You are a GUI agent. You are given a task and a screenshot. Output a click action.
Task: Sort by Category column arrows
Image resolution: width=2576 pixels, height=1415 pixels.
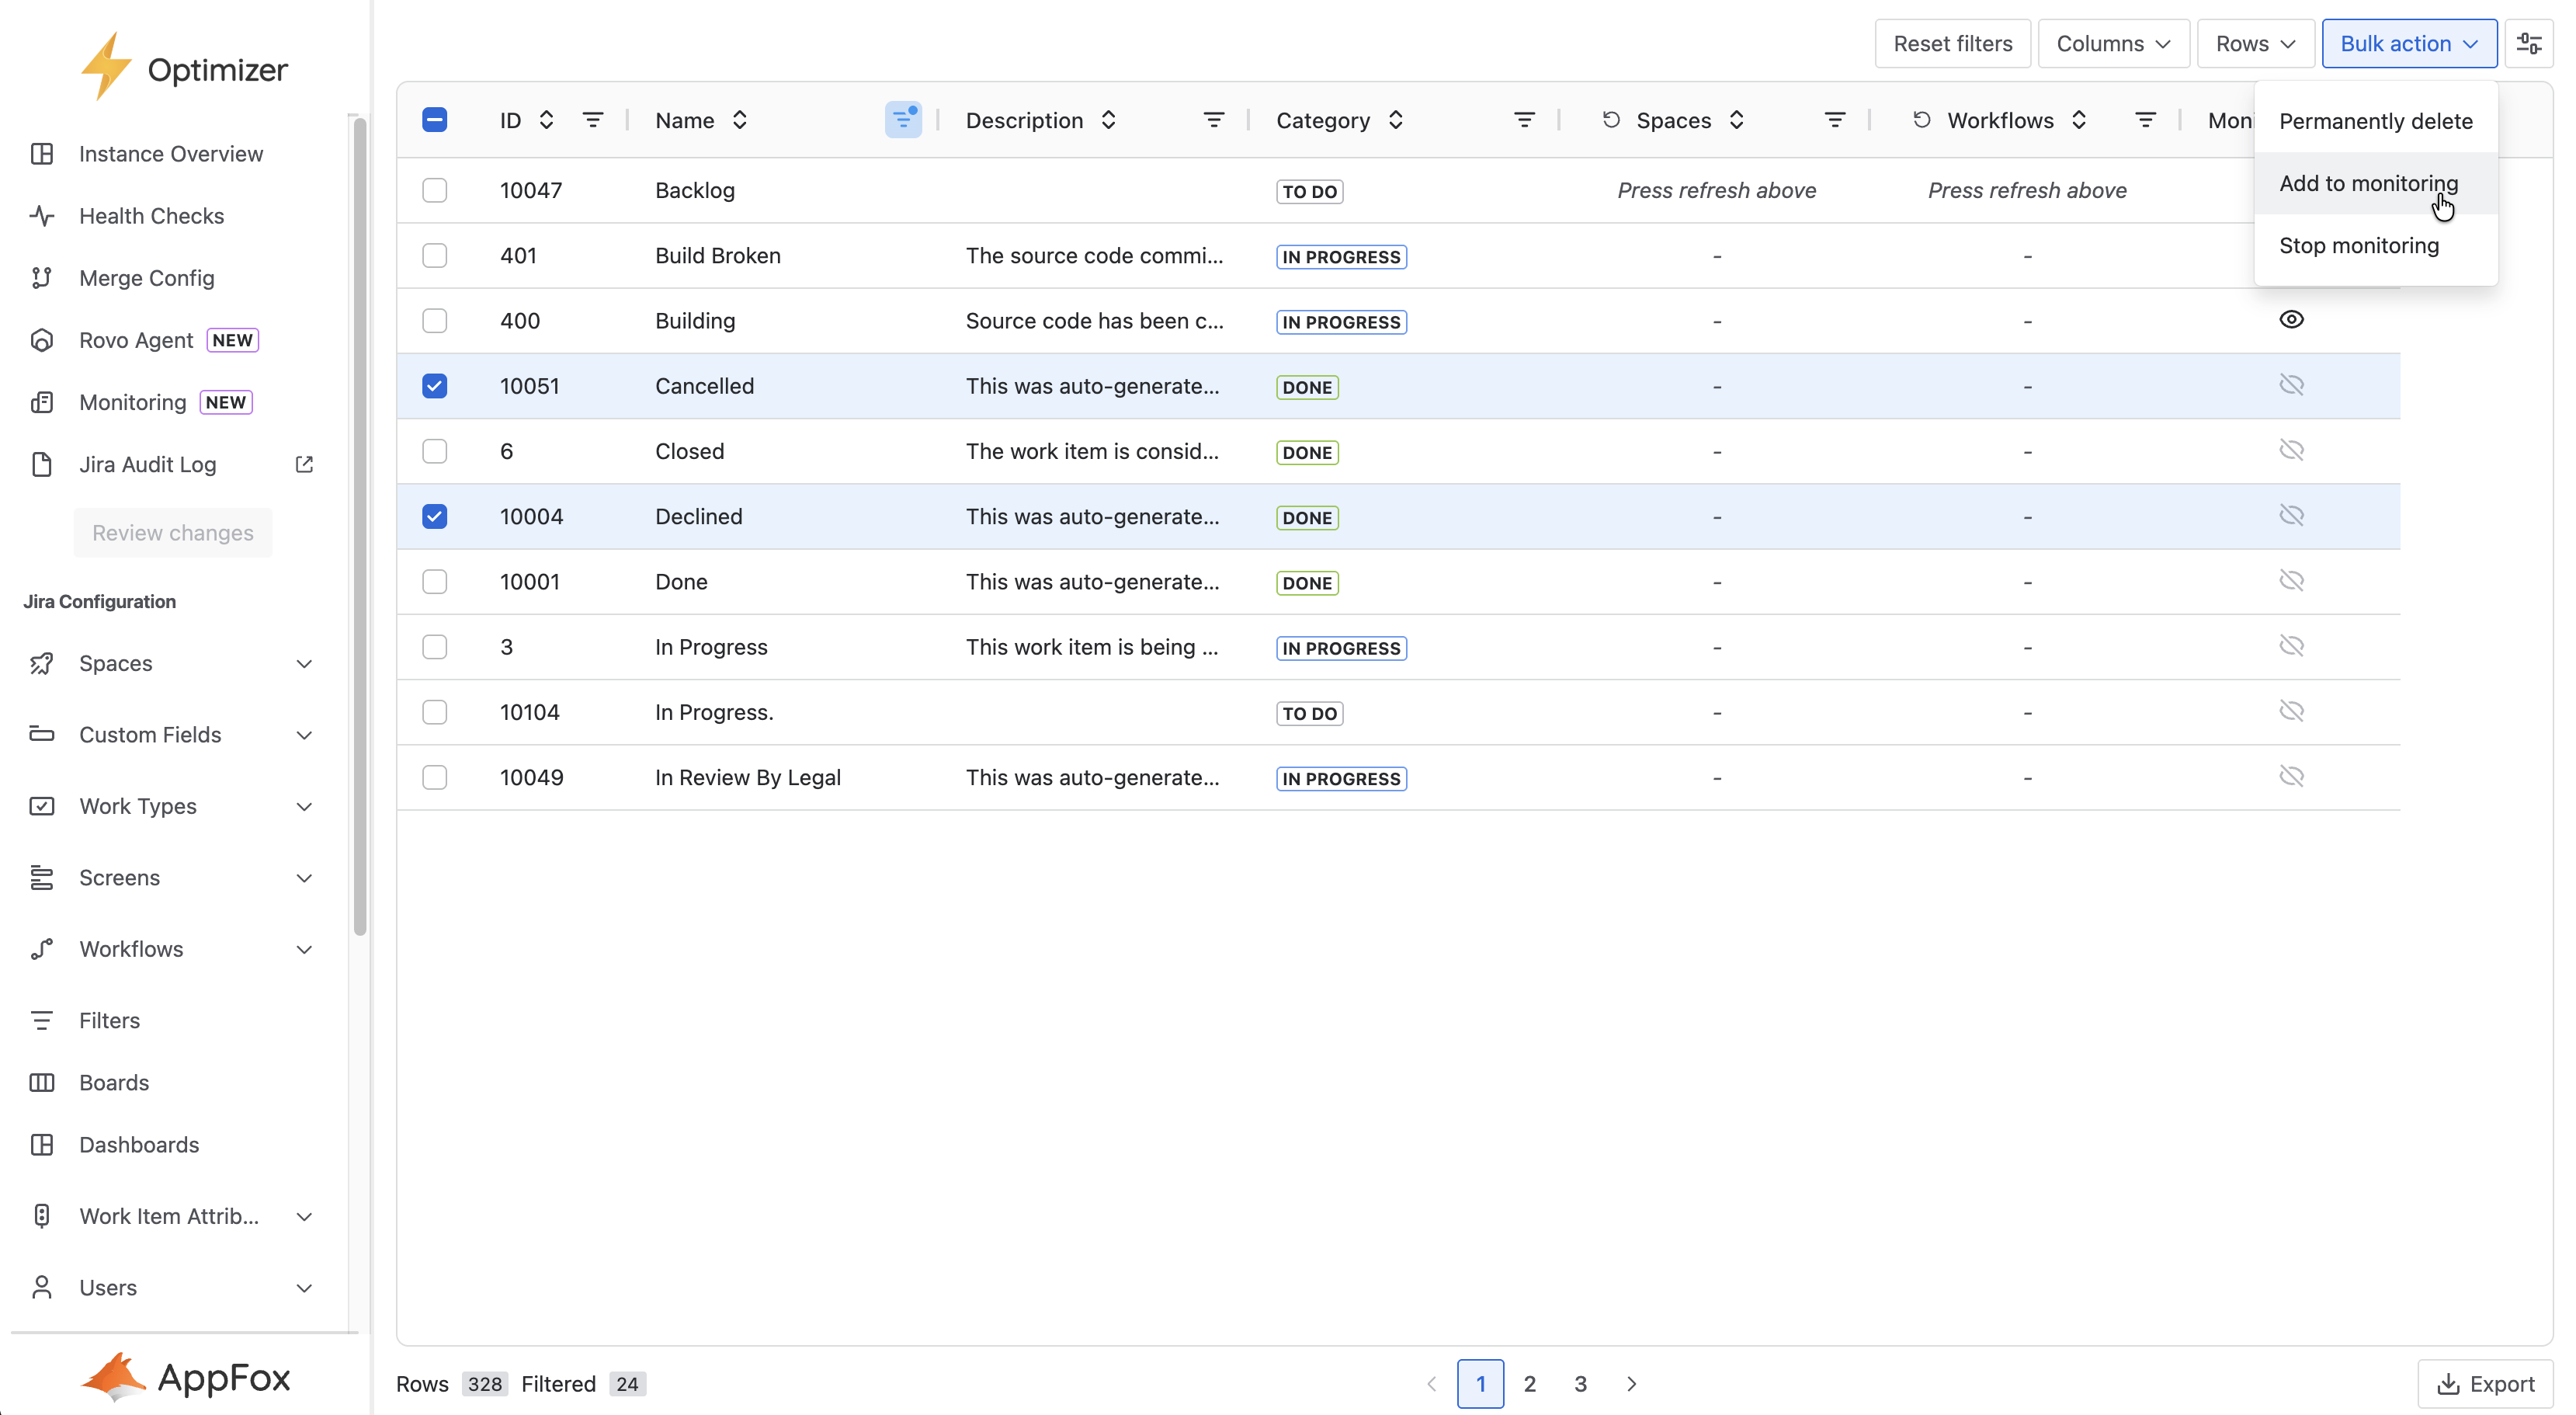(1396, 120)
